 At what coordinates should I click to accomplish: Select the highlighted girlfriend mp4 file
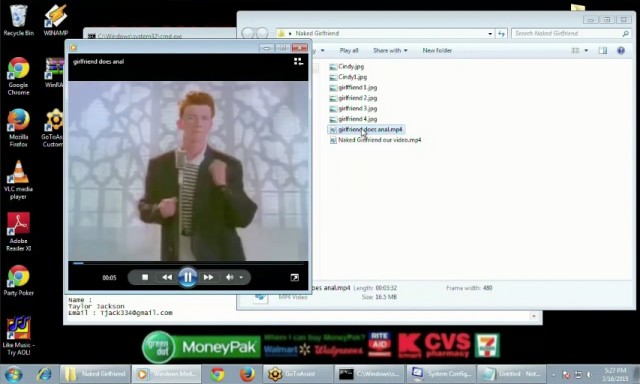click(x=366, y=129)
